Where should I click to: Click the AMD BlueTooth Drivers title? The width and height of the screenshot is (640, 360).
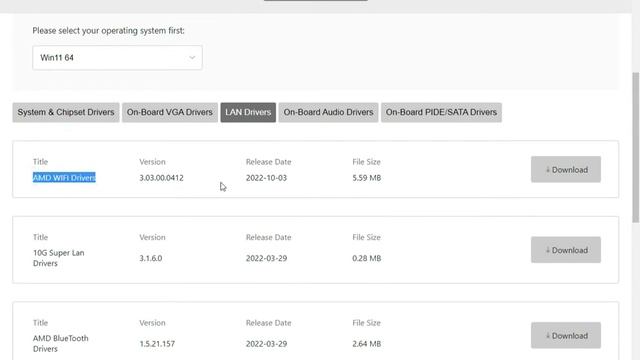pyautogui.click(x=60, y=343)
